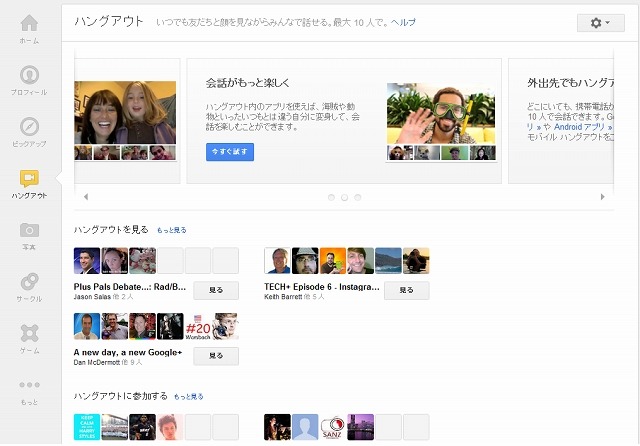
Task: Click Dan McDermott name link
Action: click(97, 362)
